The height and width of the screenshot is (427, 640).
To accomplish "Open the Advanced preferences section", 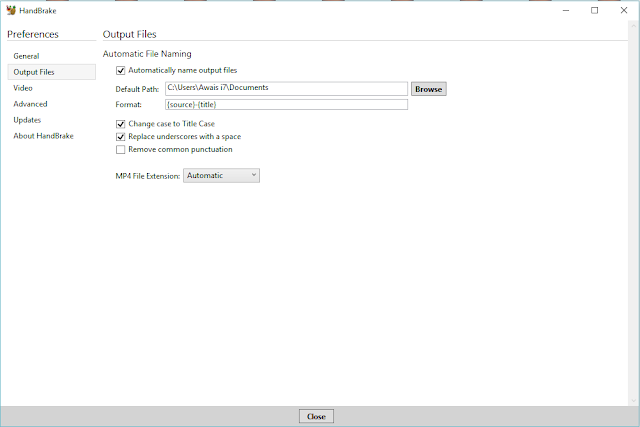I will 30,104.
